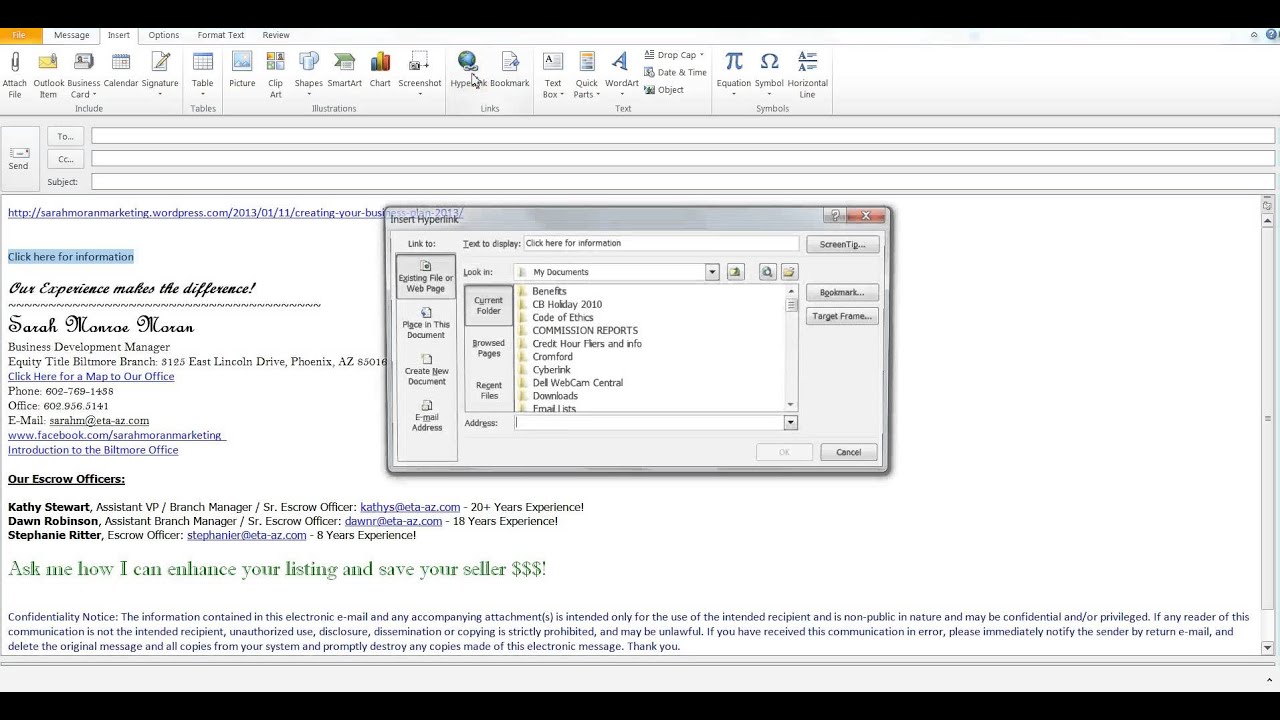Select Existing File or Web Page
The image size is (1280, 720).
point(426,277)
